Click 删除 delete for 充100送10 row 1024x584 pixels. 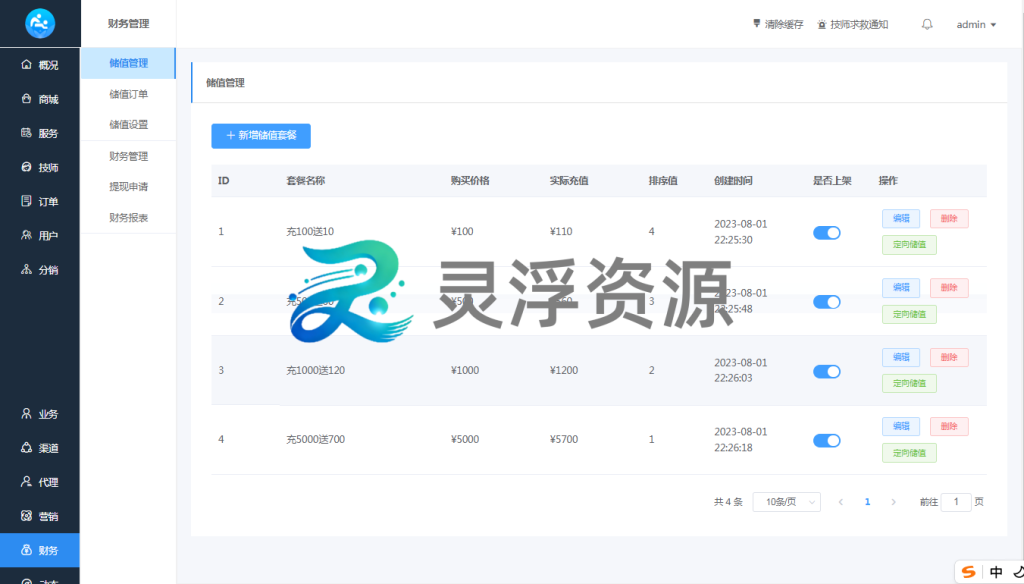click(x=949, y=218)
